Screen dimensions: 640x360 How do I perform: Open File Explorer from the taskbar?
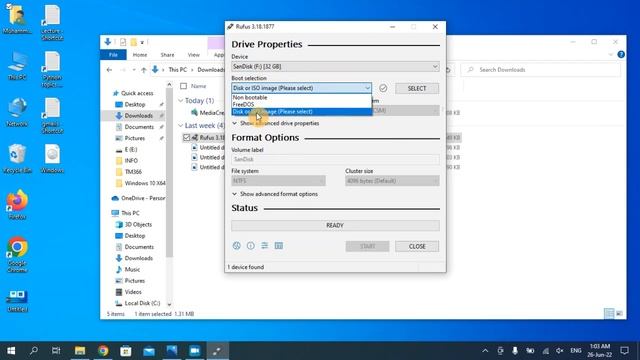click(80, 351)
